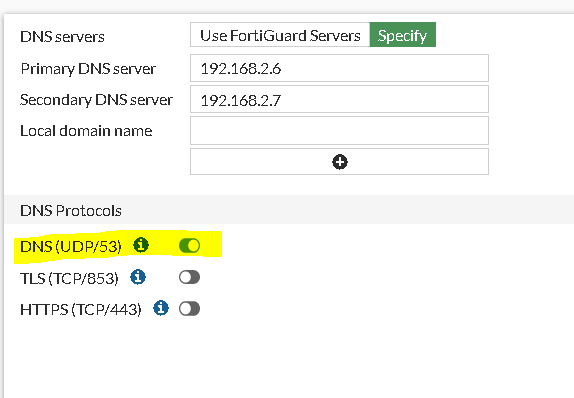Enable HTTPS (TCP/443) protocol toggle
574x398 pixels.
[x=189, y=309]
